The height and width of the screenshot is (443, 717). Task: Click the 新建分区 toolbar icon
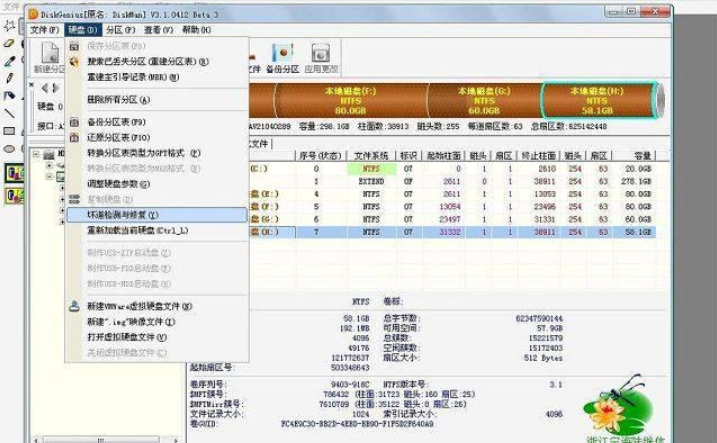coord(48,60)
